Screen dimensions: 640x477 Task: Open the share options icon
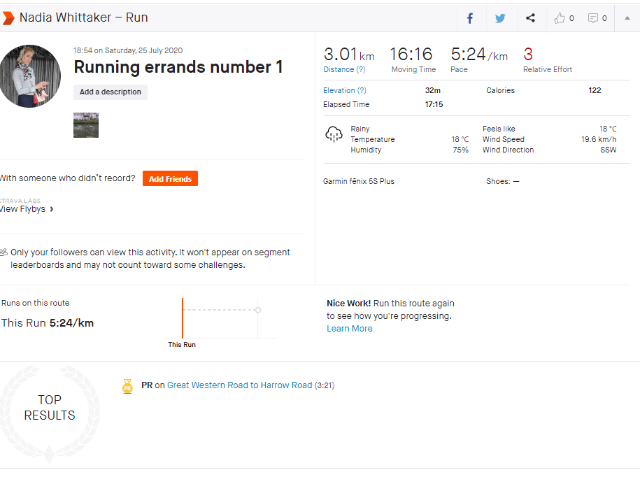coord(530,18)
